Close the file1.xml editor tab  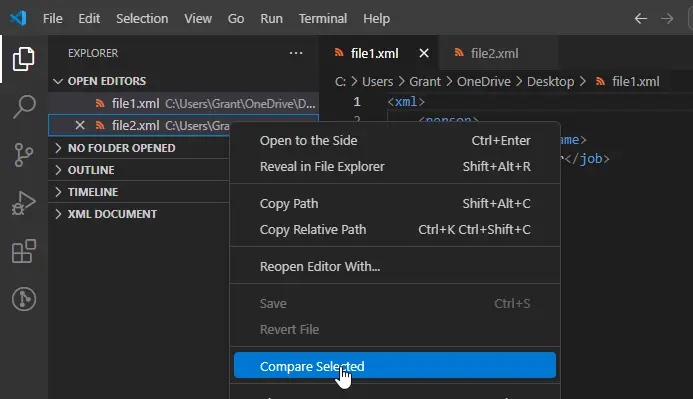424,53
